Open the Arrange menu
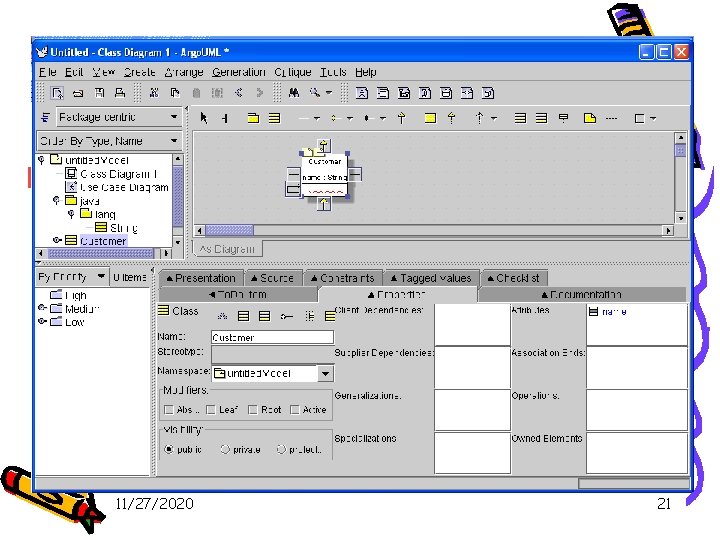The width and height of the screenshot is (720, 540). [184, 72]
